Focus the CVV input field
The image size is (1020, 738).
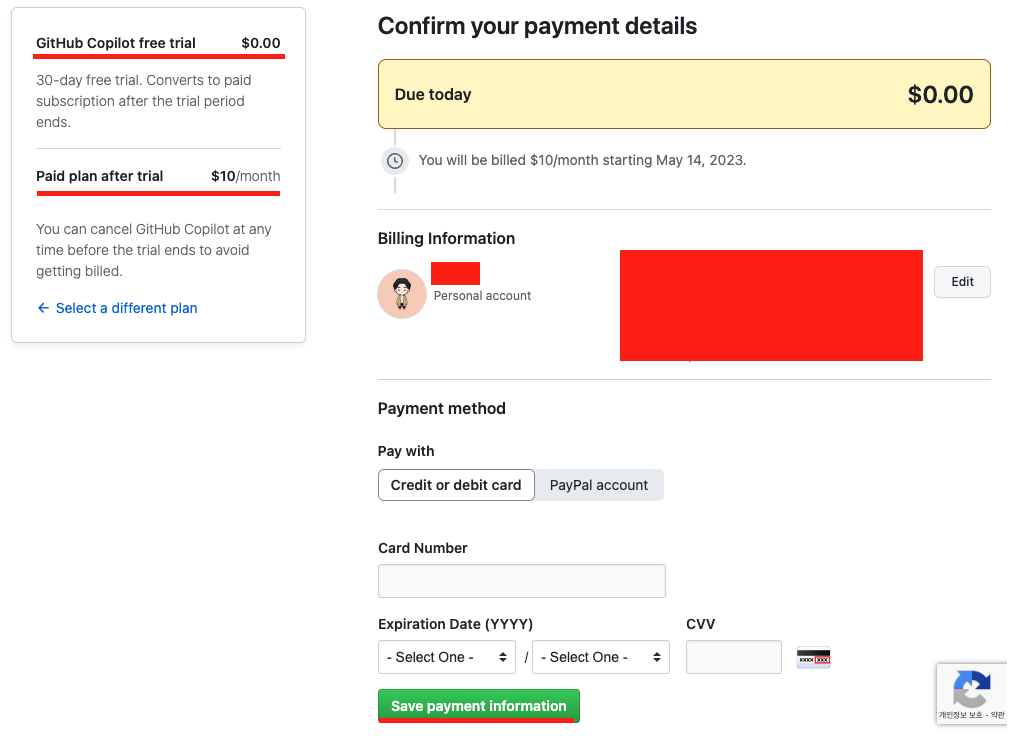(x=734, y=657)
